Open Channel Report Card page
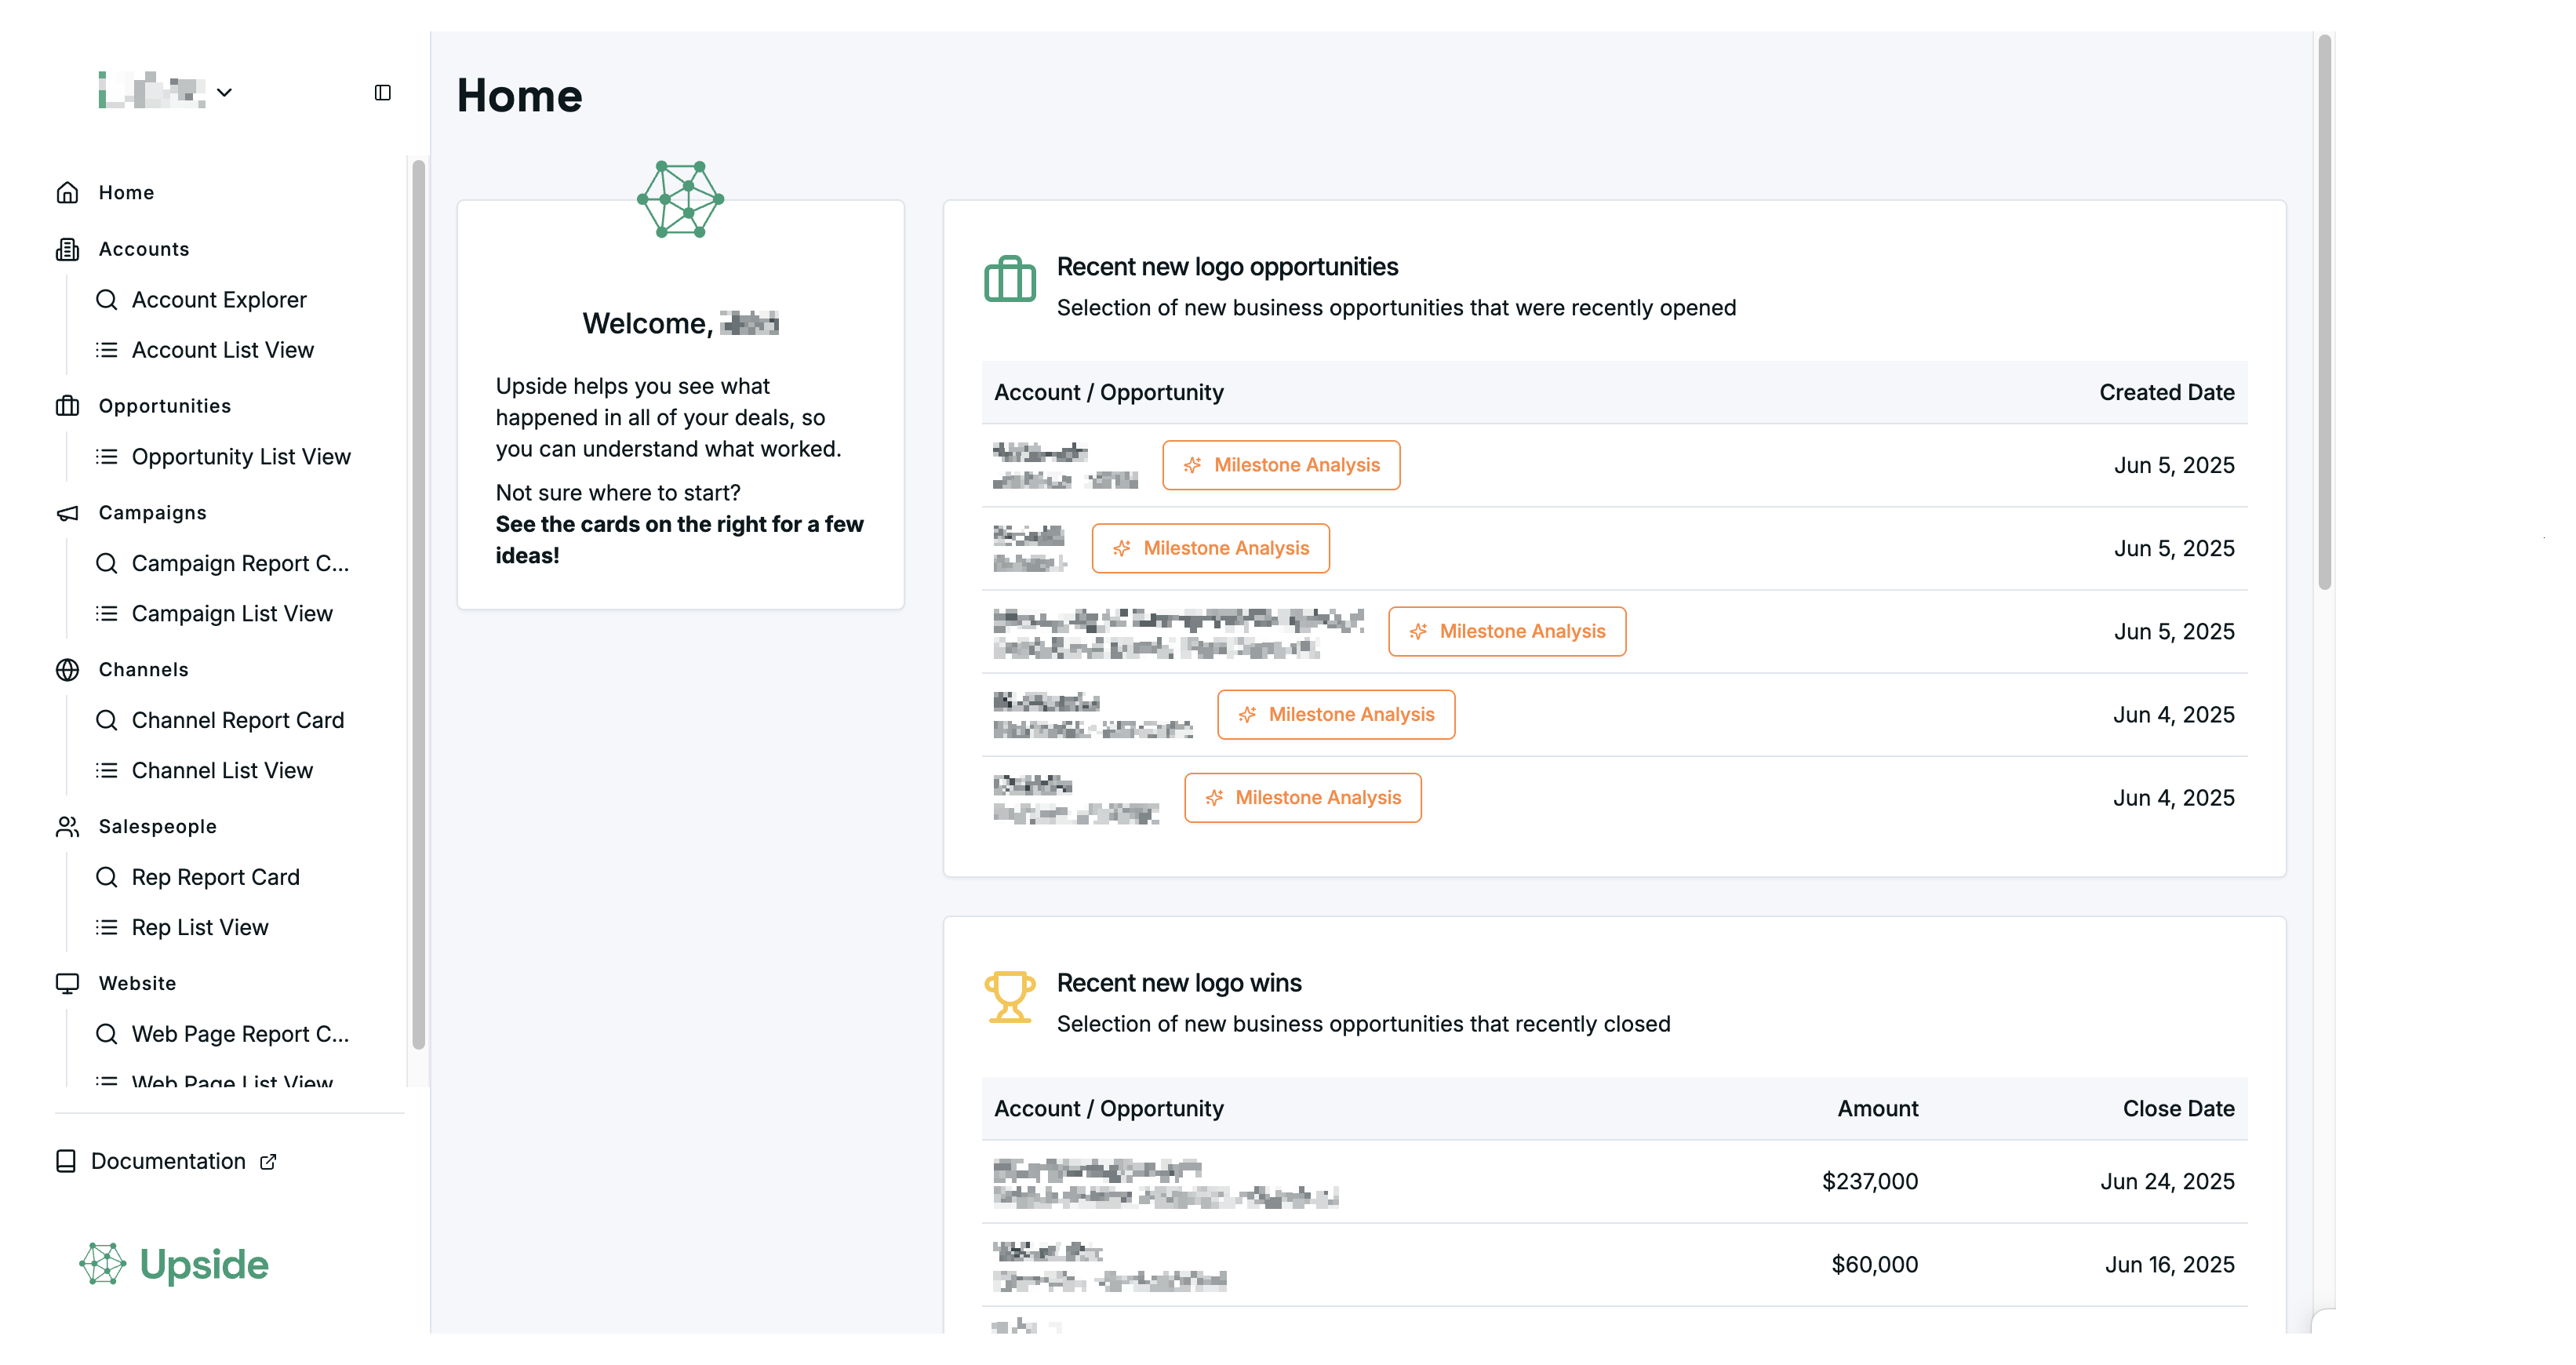Viewport: 2576px width, 1365px height. (237, 720)
